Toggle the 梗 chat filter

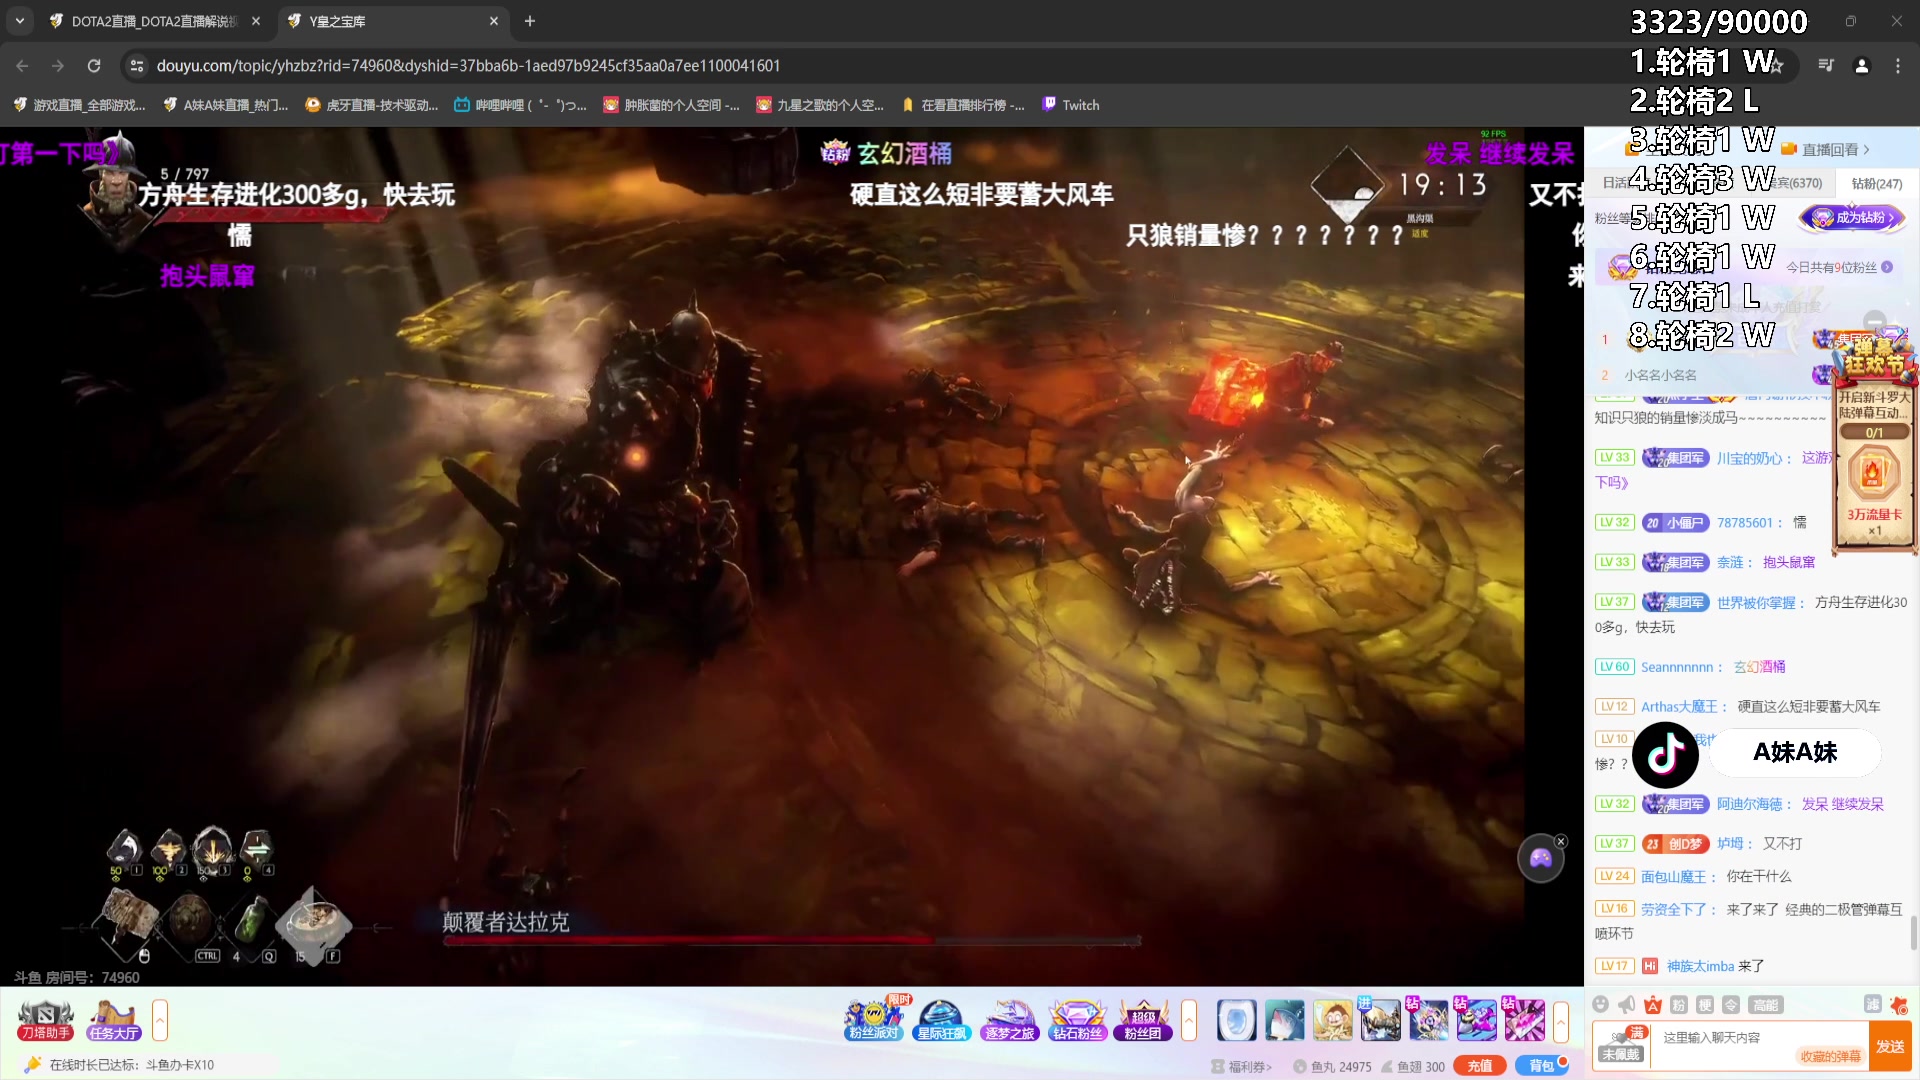click(1704, 1006)
